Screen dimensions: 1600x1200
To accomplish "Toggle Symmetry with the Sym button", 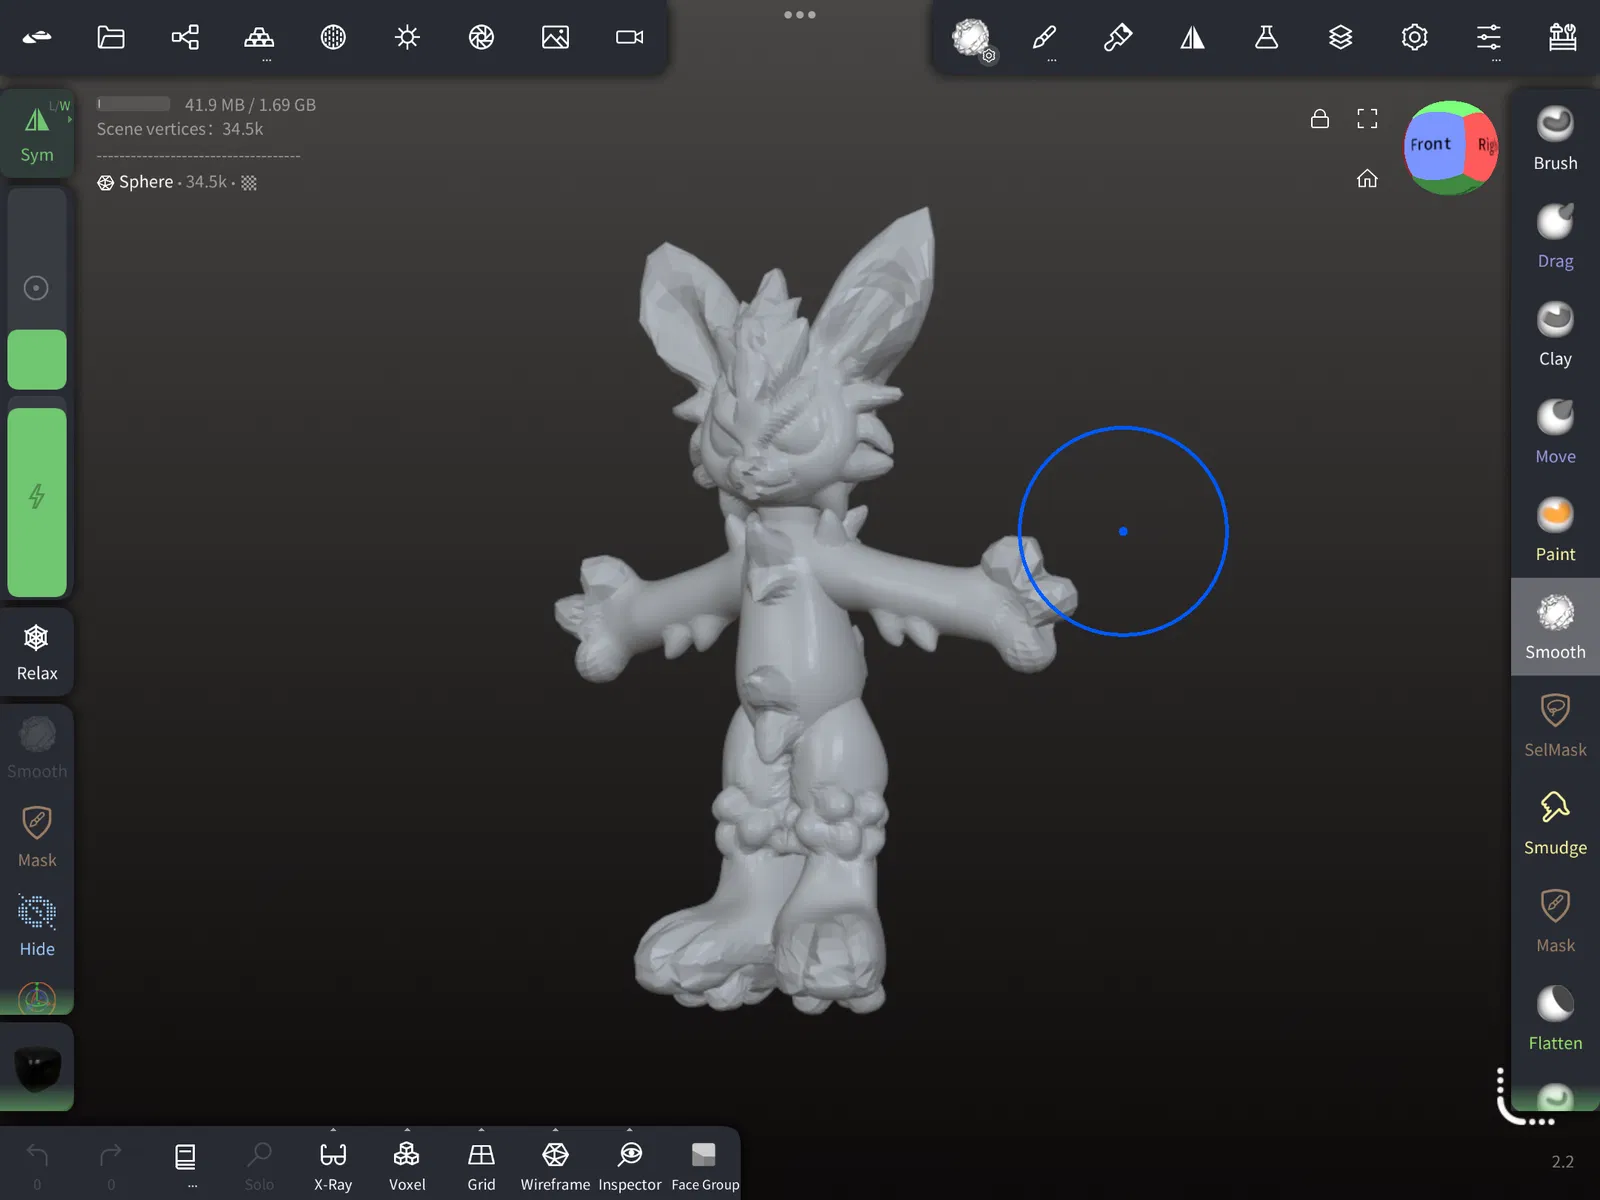I will [x=37, y=134].
